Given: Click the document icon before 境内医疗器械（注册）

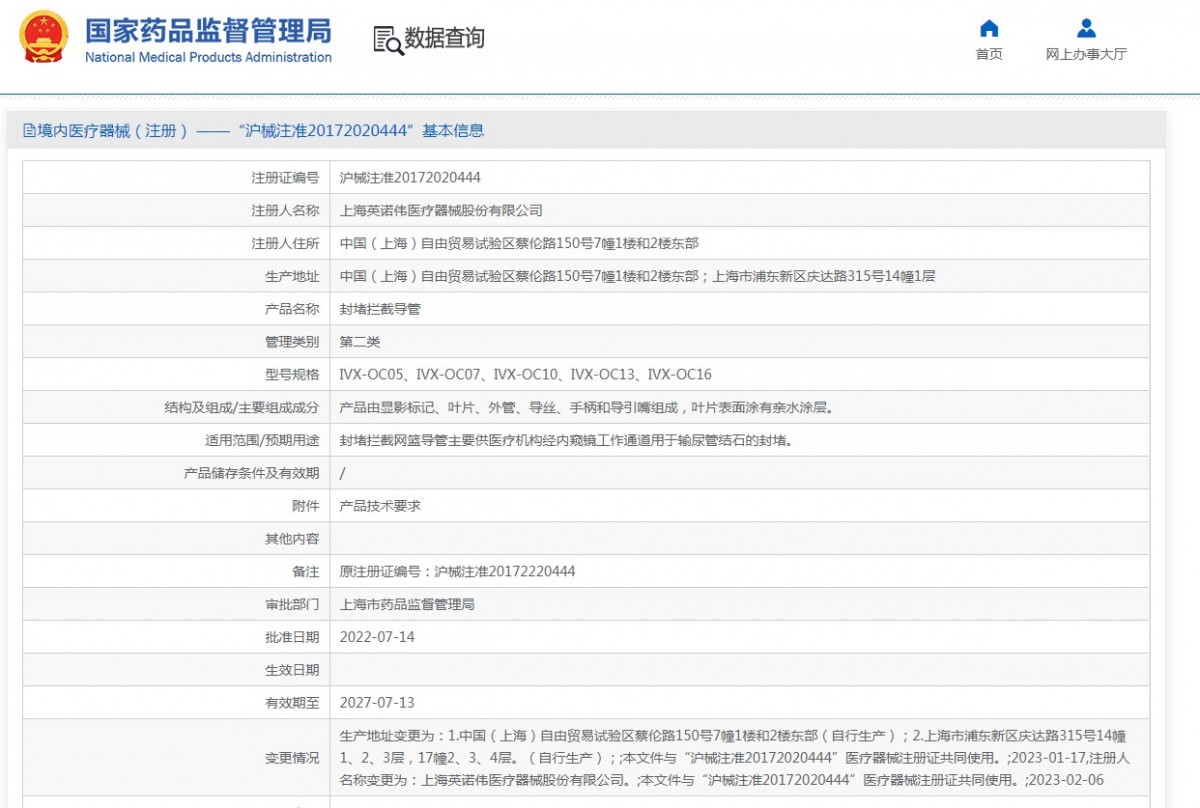Looking at the screenshot, I should pos(30,130).
